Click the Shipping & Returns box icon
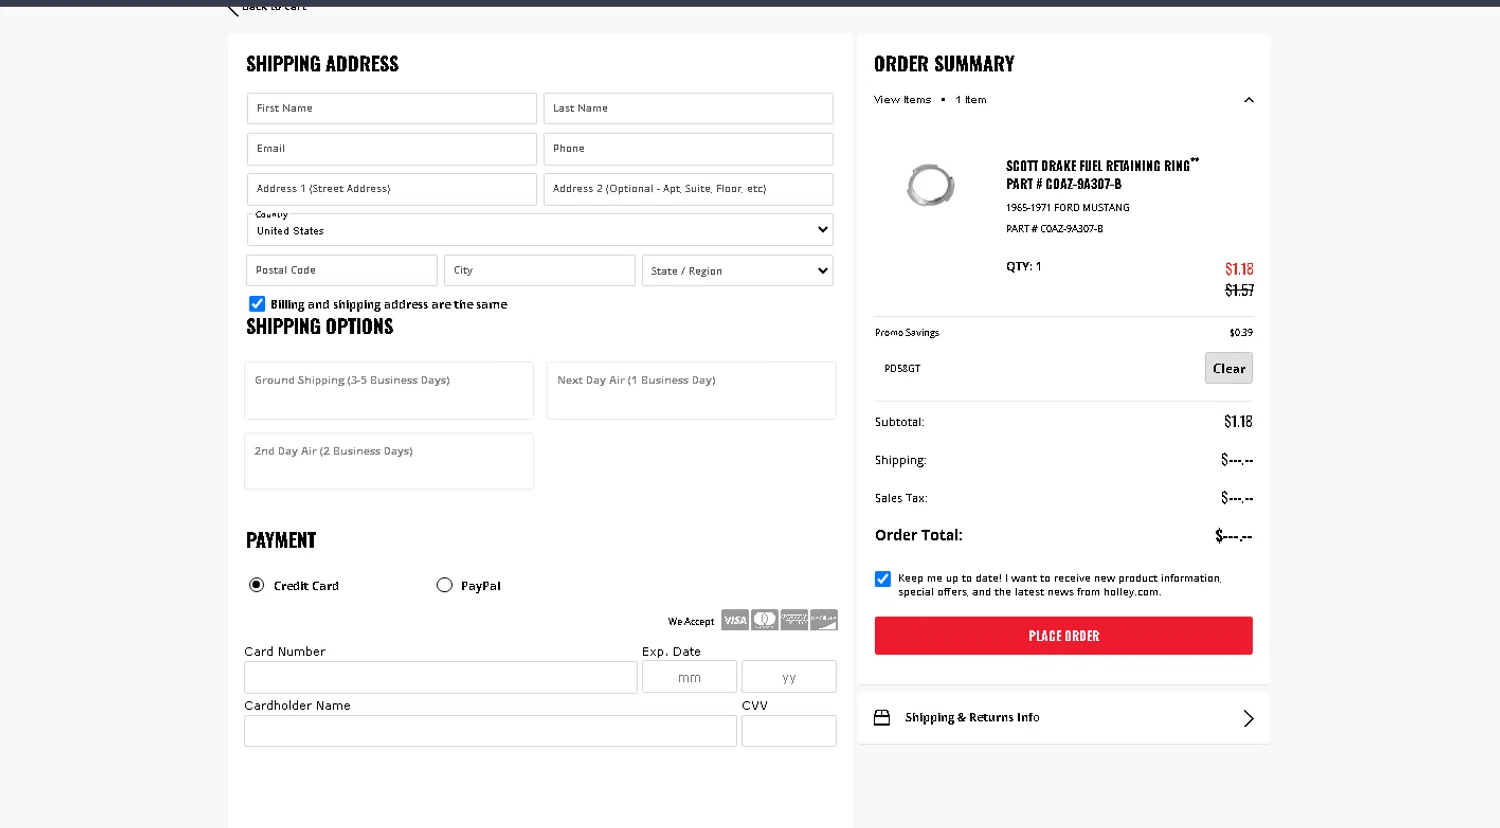 coord(882,718)
